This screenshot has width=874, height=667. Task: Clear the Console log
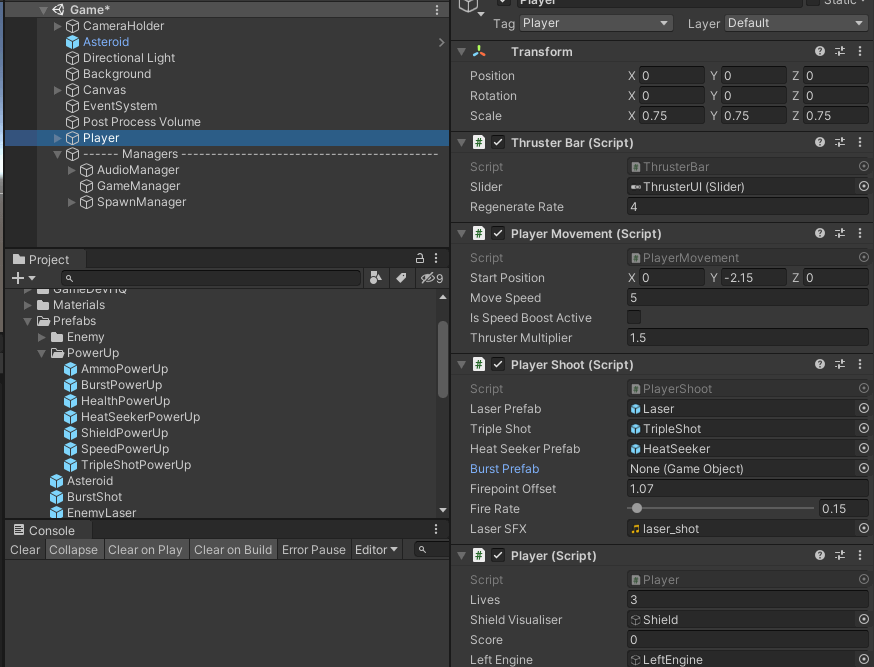25,549
